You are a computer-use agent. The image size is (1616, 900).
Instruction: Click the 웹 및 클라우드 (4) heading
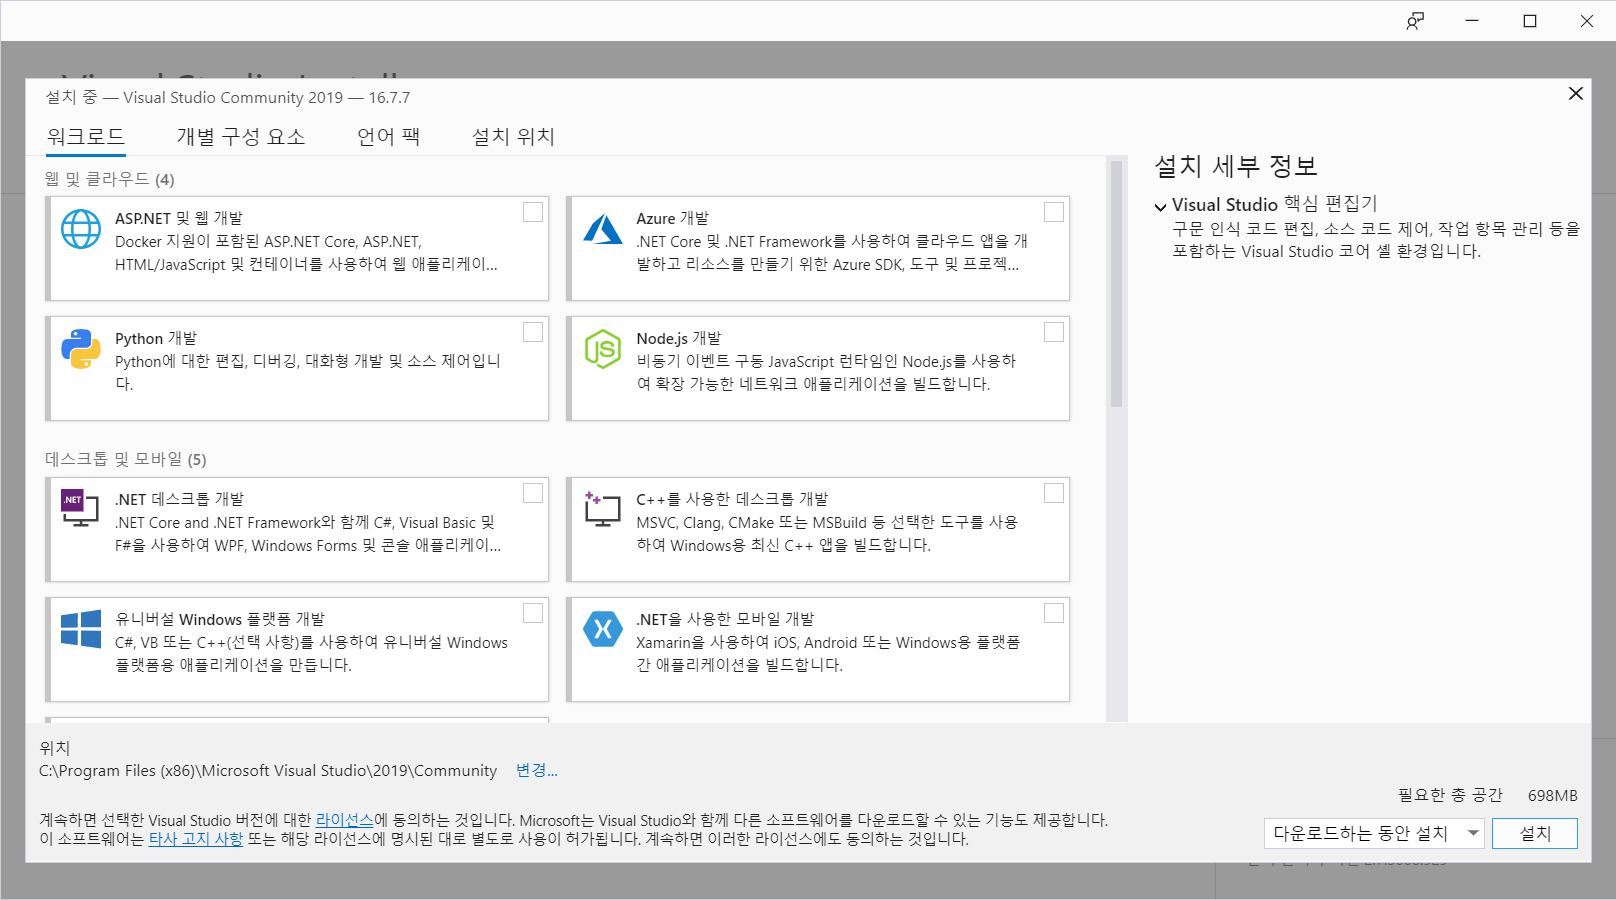click(110, 179)
